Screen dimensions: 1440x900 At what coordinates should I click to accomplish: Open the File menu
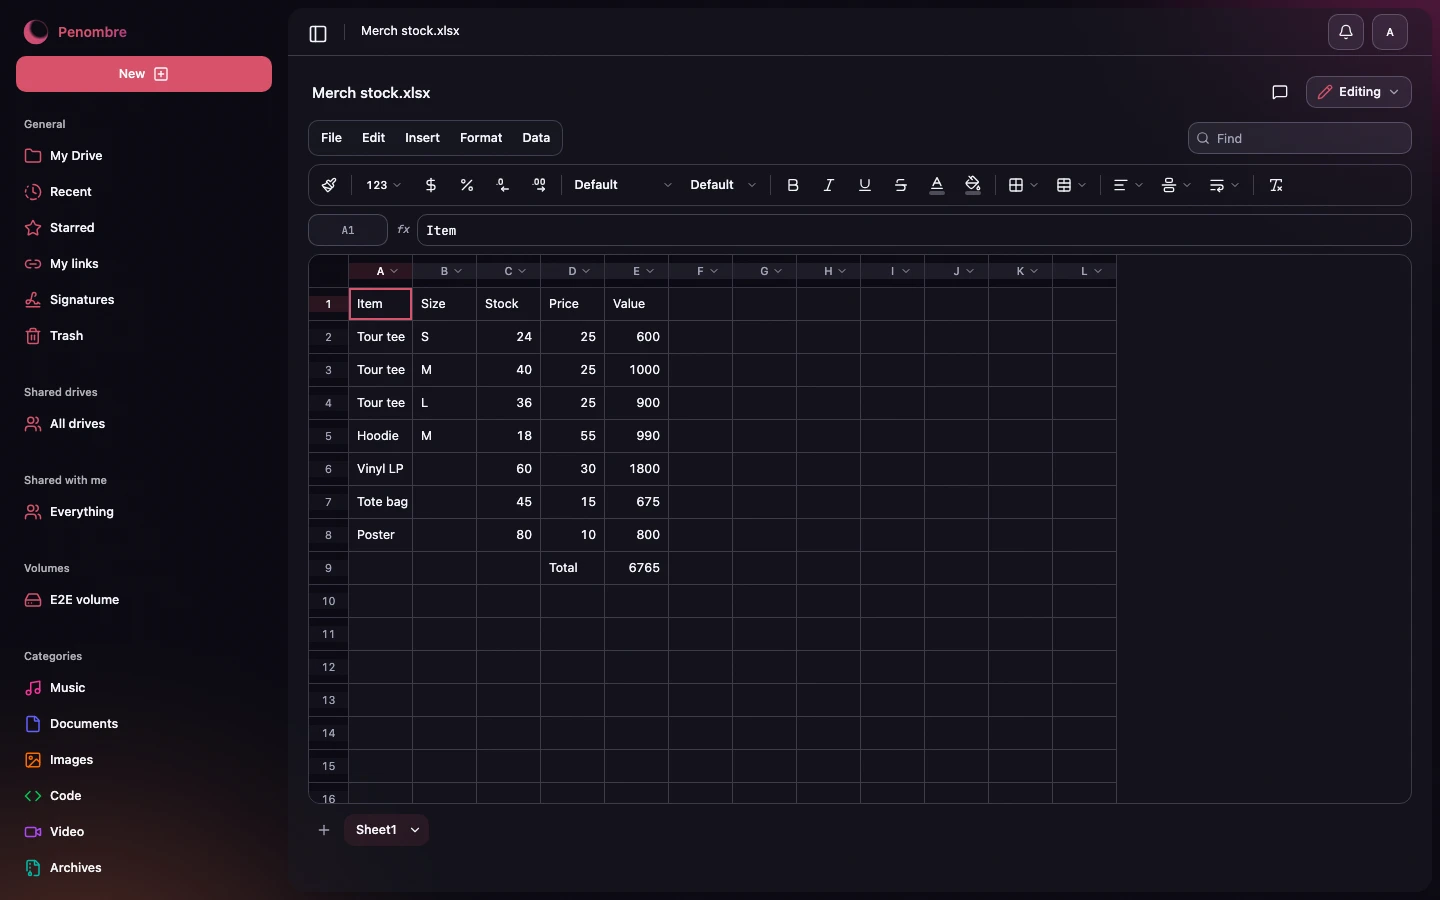(331, 138)
